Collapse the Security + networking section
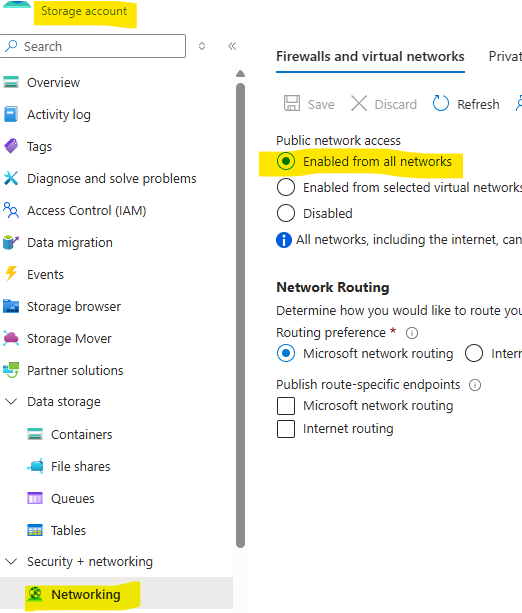Viewport: 522px width, 613px height. [11, 562]
